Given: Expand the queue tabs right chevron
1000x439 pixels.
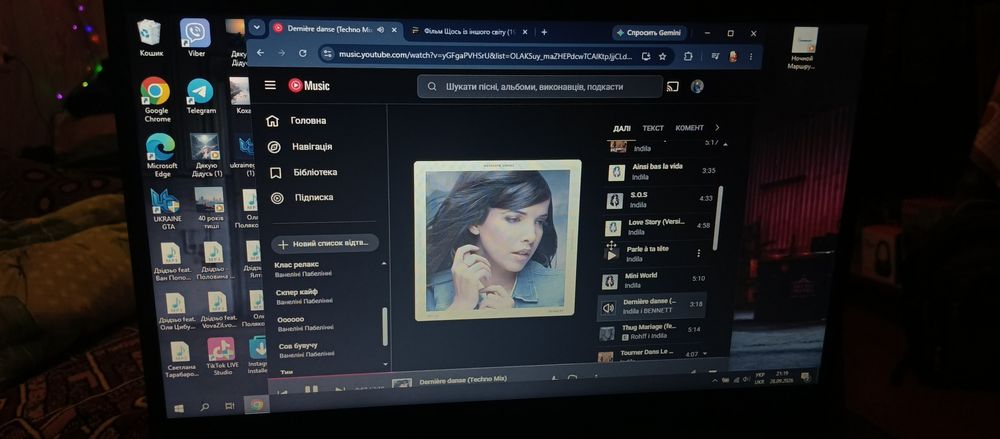Looking at the screenshot, I should (717, 128).
